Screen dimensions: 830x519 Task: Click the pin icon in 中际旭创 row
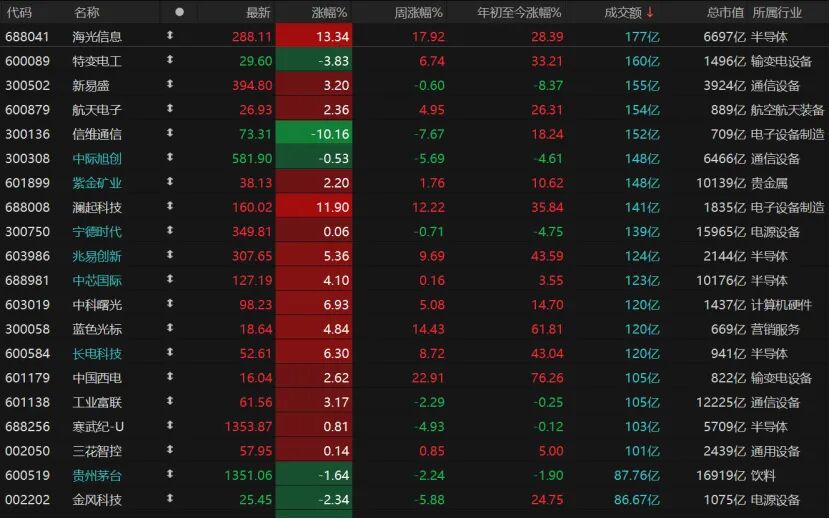click(x=170, y=157)
